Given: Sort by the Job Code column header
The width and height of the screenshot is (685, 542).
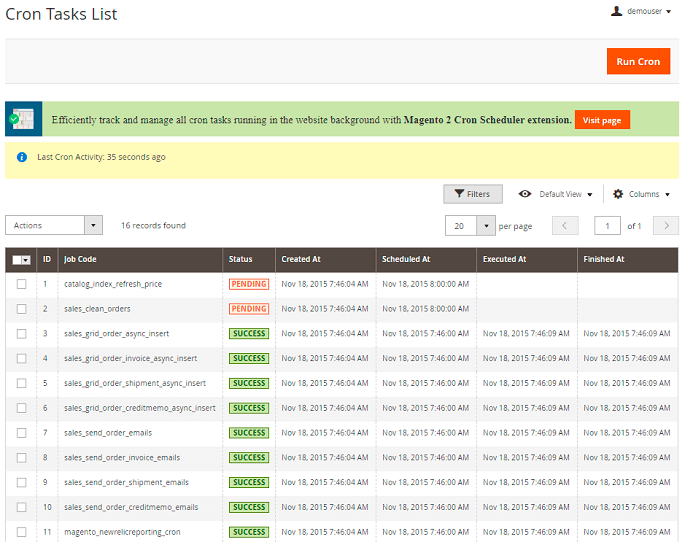Looking at the screenshot, I should (80, 259).
